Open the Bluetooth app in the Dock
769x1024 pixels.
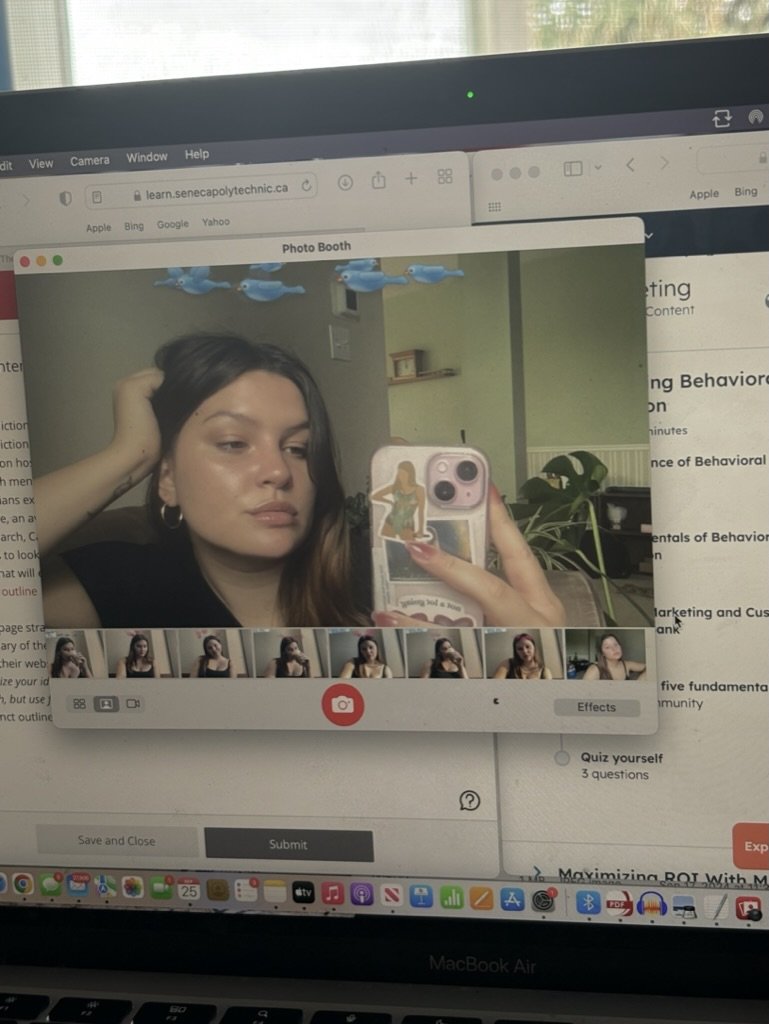pos(588,903)
